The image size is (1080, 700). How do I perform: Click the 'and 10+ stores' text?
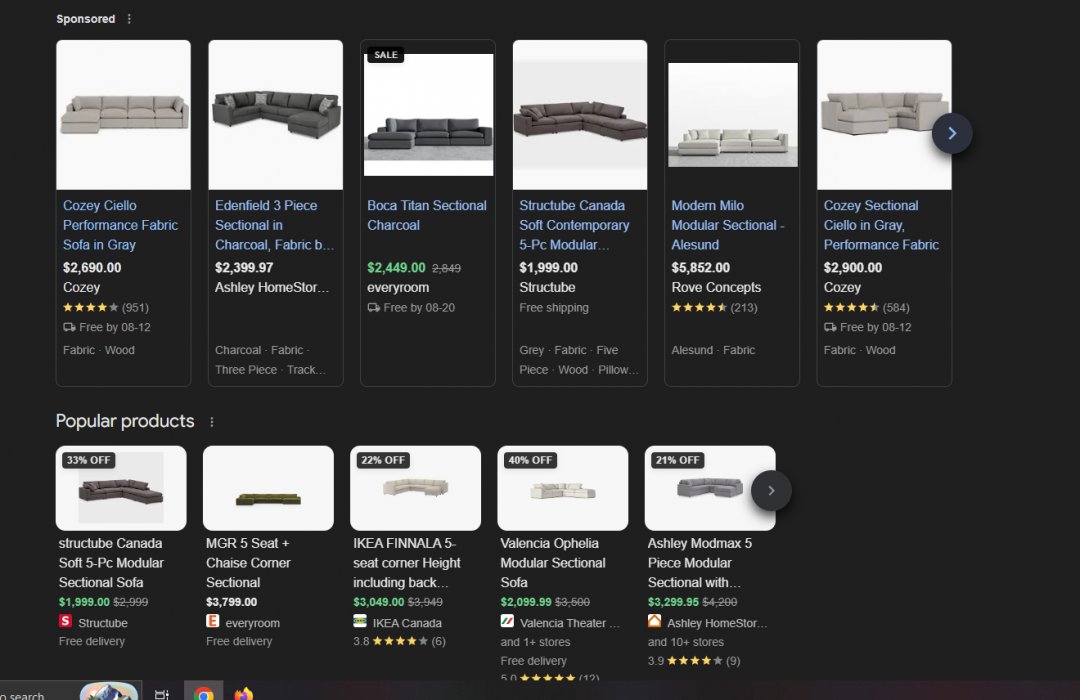[685, 641]
